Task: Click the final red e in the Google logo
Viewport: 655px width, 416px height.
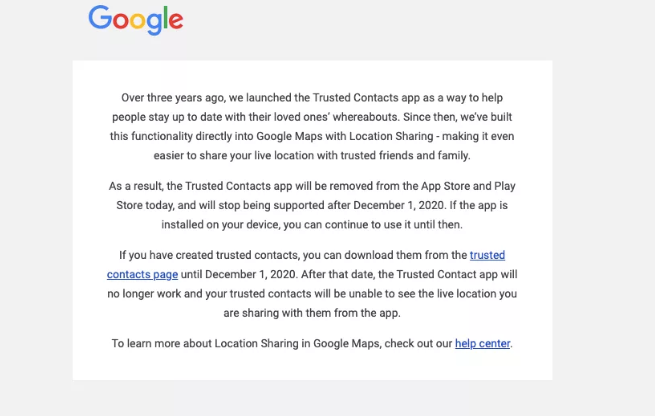Action: [x=174, y=21]
